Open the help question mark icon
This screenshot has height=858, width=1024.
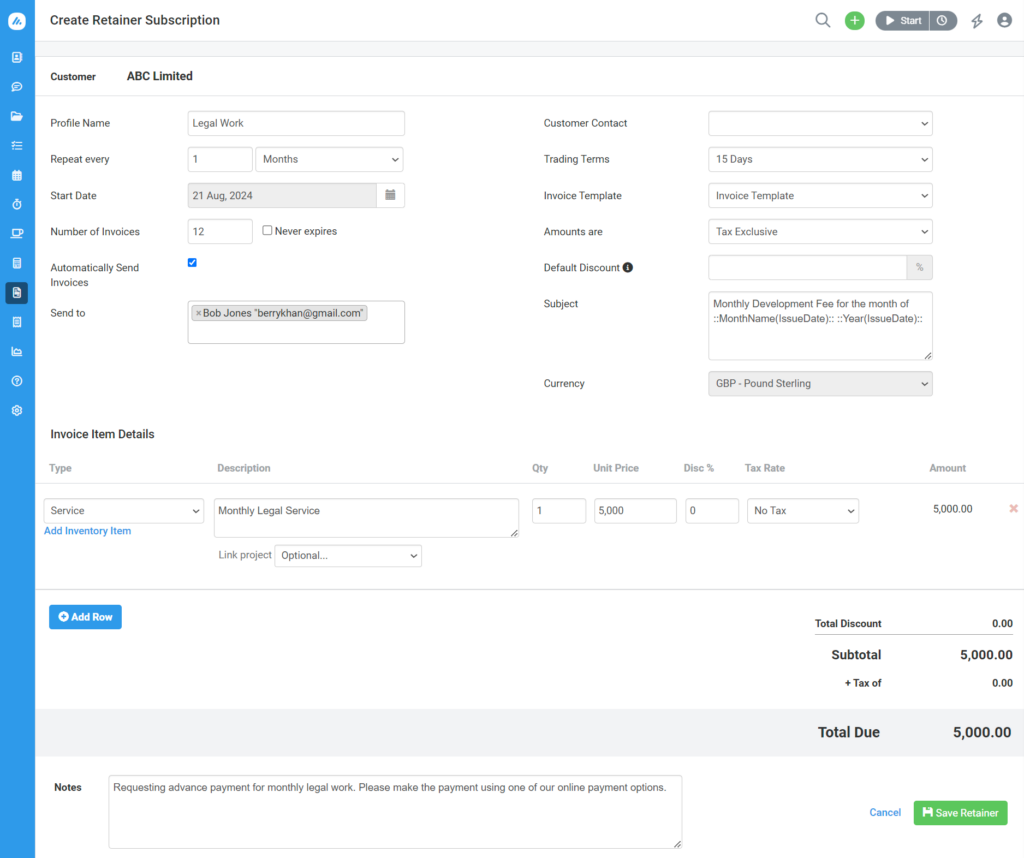[17, 381]
